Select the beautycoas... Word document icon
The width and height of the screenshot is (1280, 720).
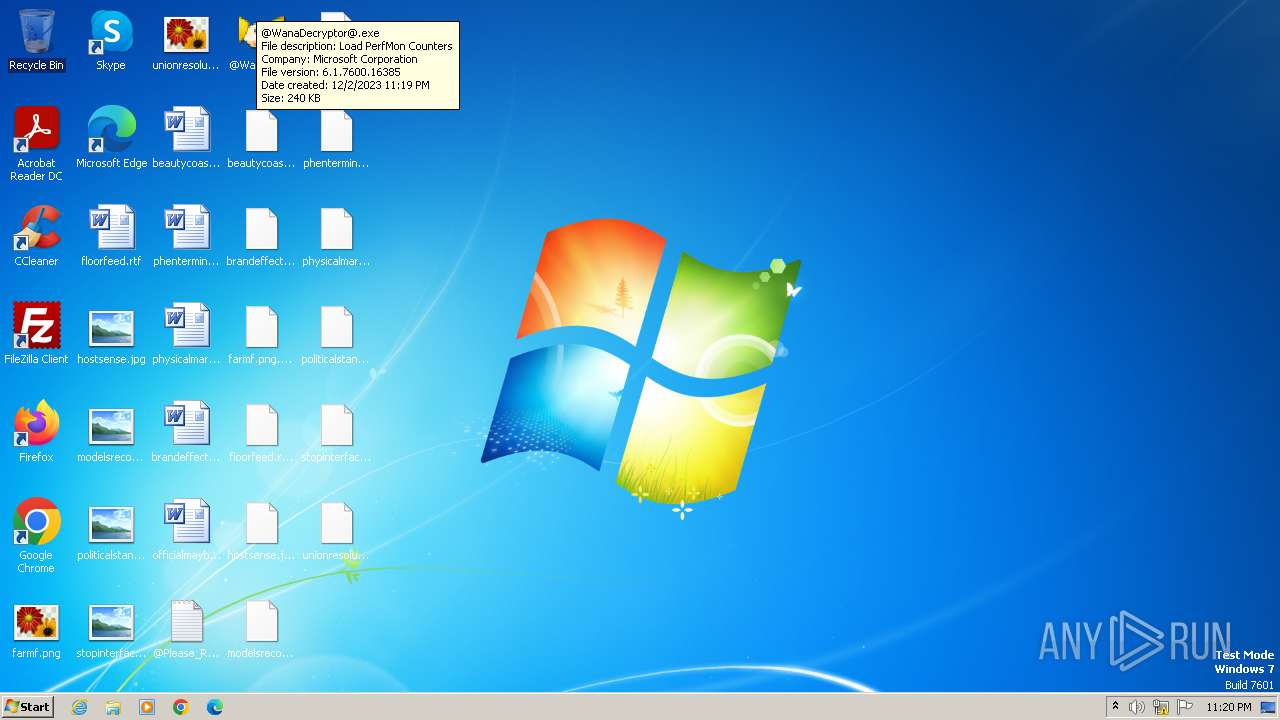(186, 137)
